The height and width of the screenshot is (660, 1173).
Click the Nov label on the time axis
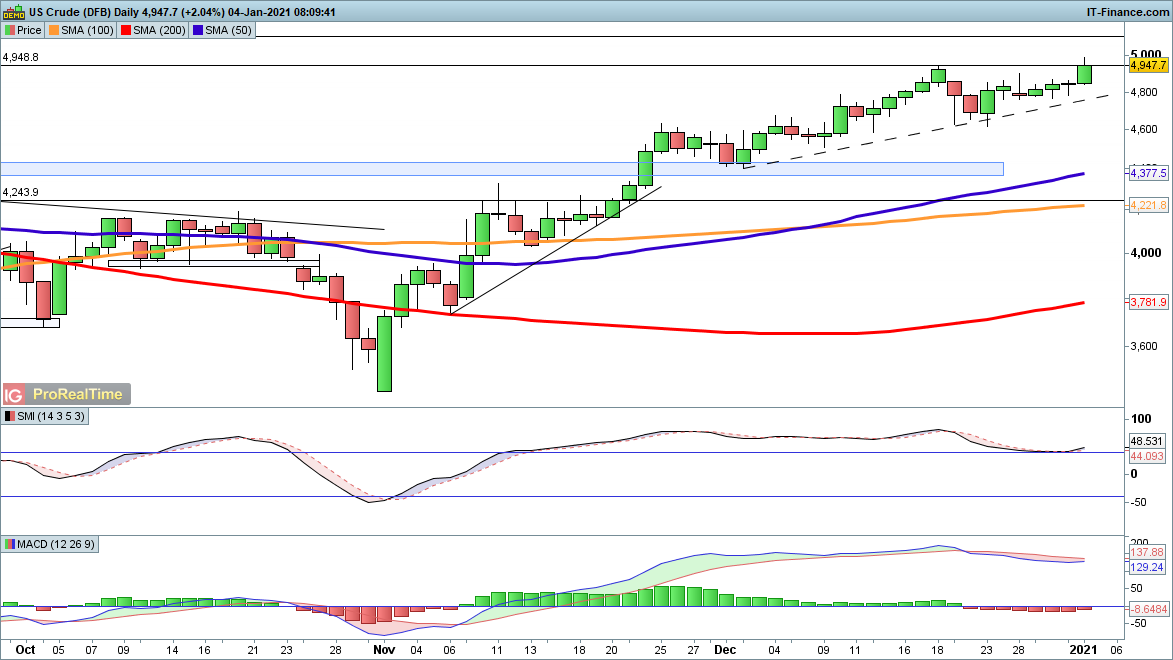pos(383,648)
